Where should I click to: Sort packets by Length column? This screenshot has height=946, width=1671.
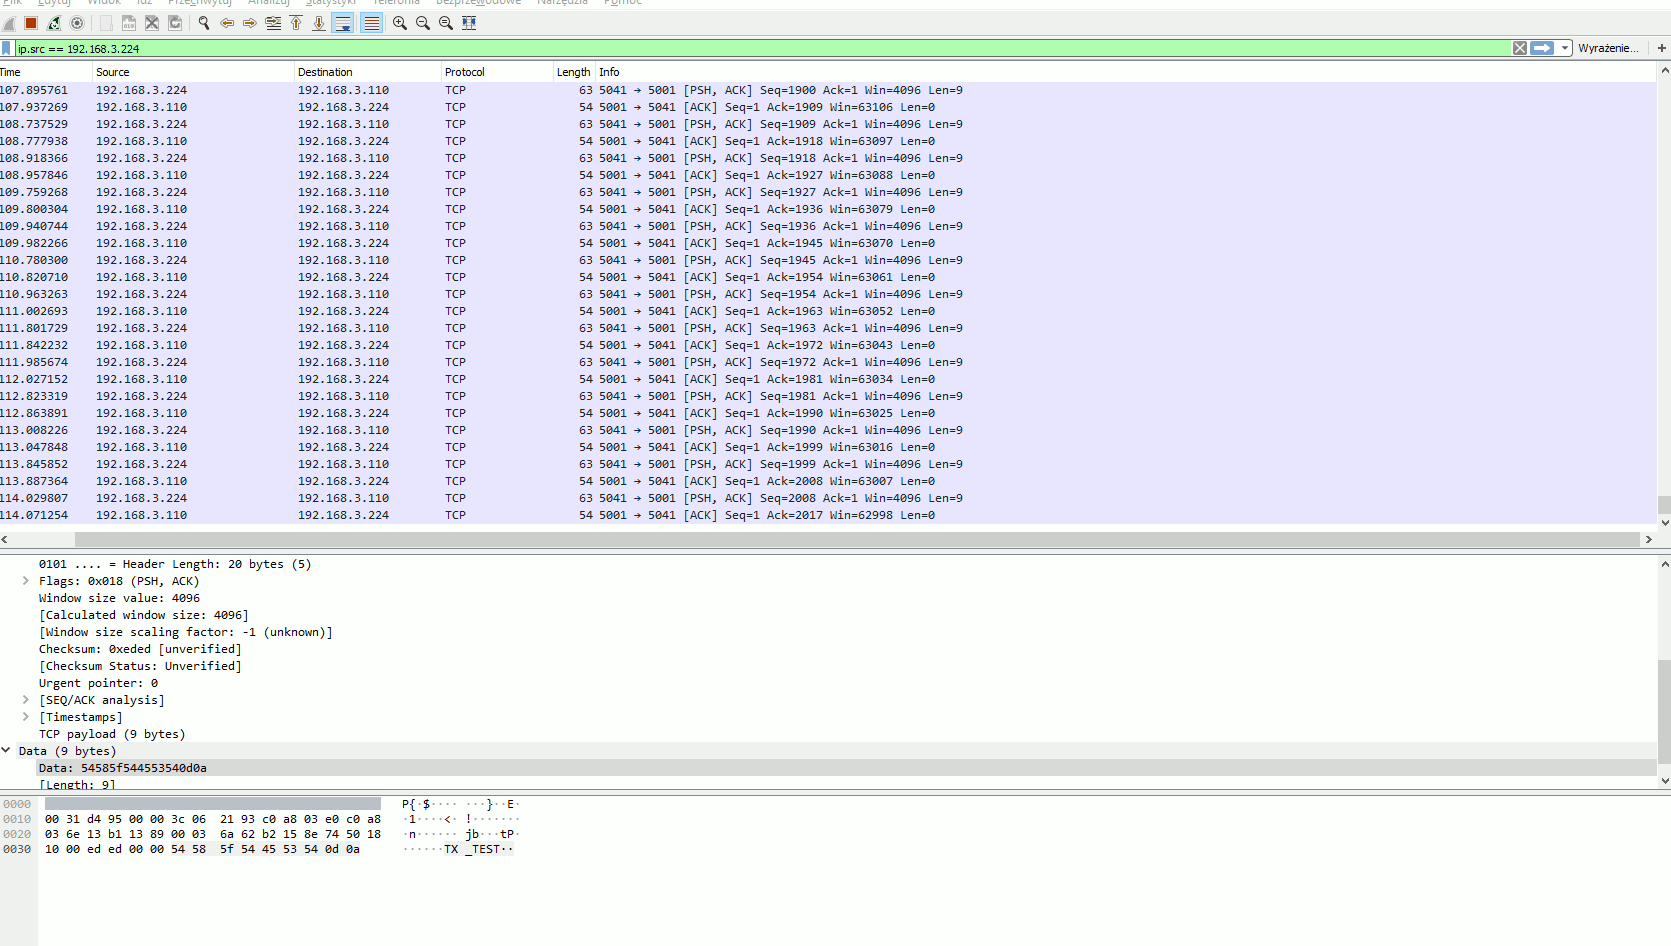point(574,72)
